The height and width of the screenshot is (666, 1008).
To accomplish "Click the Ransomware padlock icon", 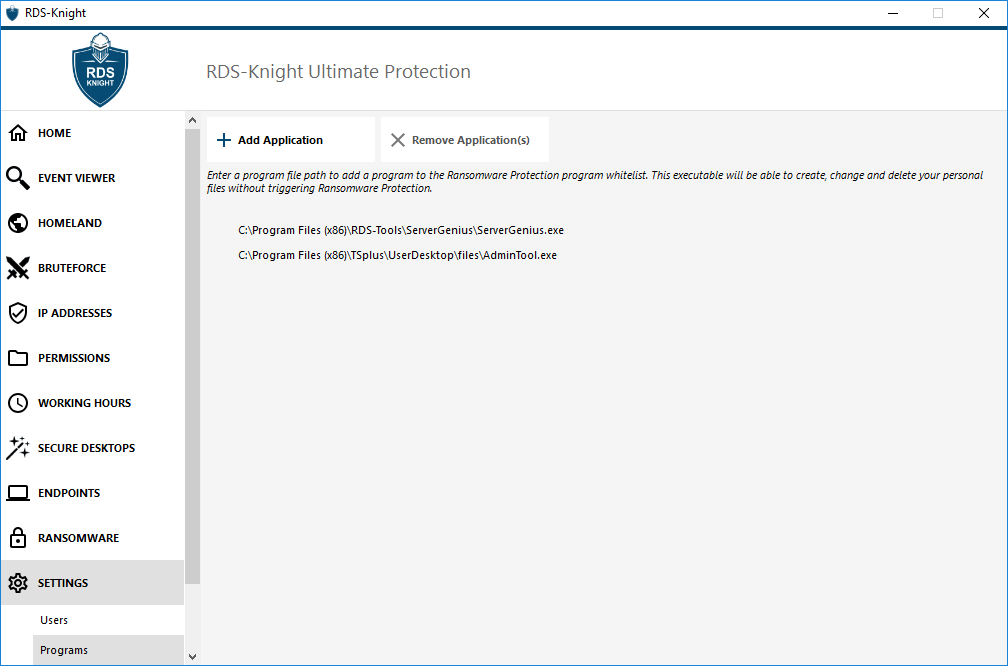I will click(x=18, y=537).
